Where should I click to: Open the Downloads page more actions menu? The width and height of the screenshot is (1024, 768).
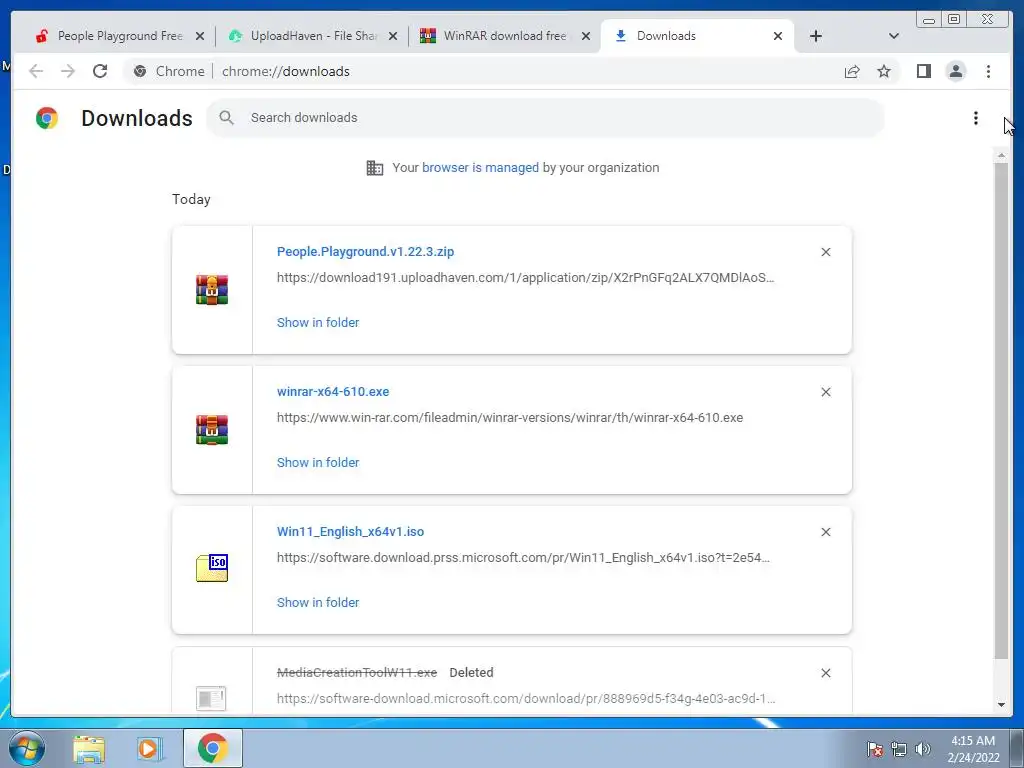tap(976, 118)
